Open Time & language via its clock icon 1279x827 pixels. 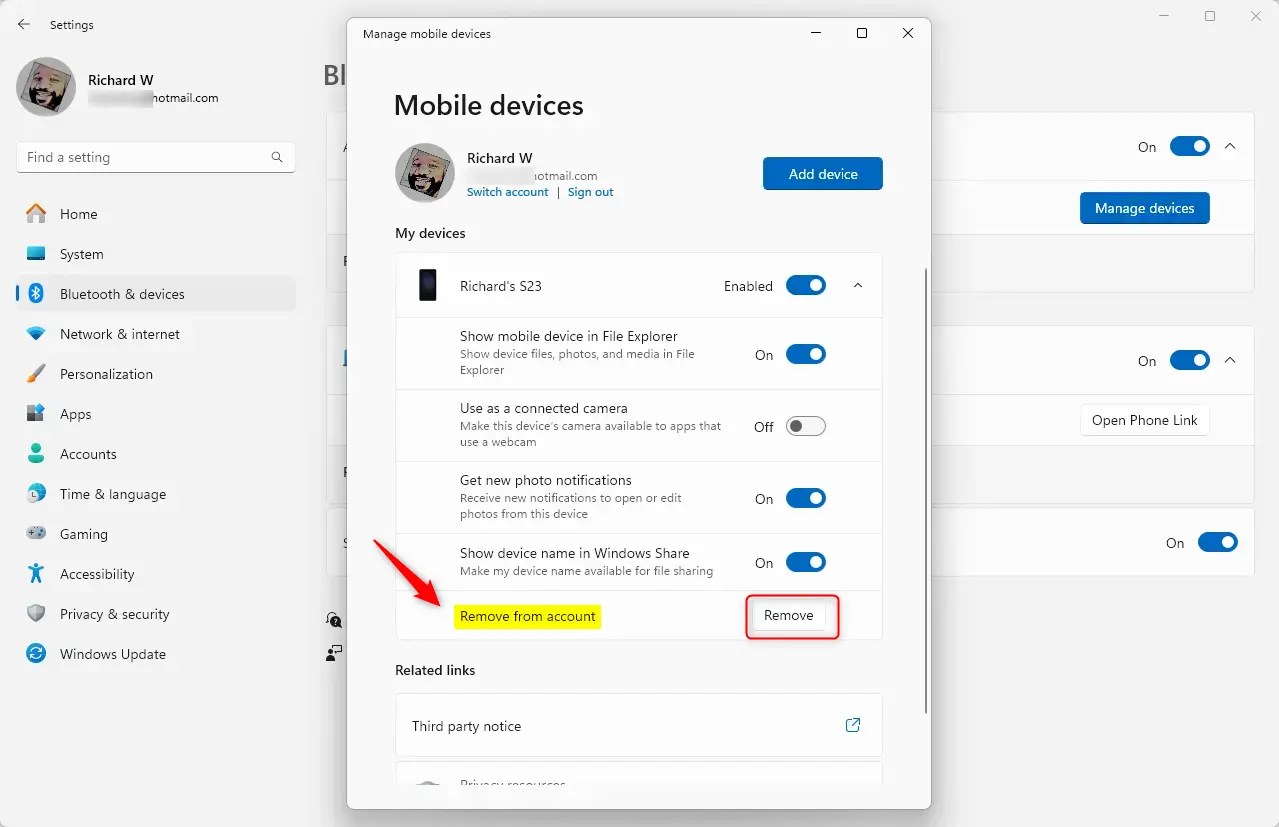coord(36,494)
